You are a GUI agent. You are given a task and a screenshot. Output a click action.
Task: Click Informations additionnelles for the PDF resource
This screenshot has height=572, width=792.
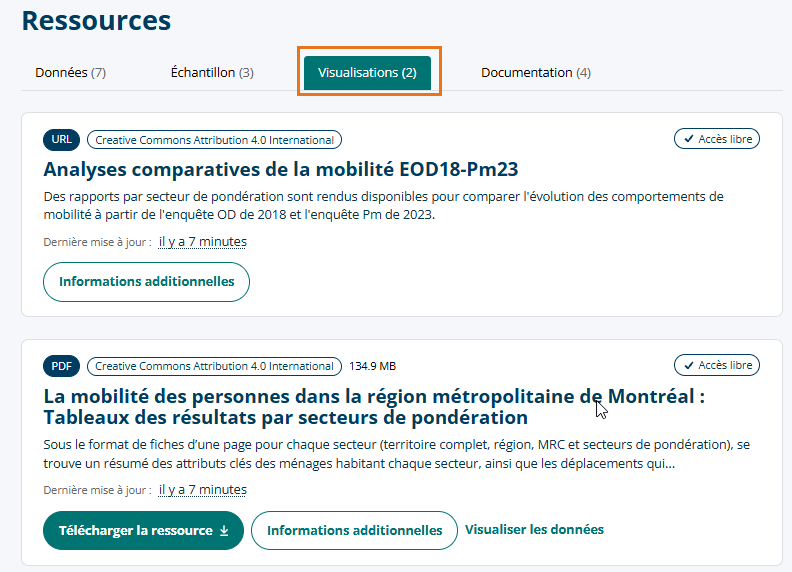click(355, 531)
